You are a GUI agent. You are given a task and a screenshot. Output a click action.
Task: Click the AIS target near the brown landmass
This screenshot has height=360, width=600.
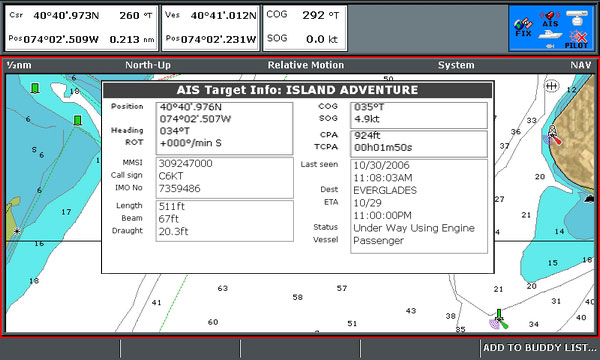(x=553, y=135)
